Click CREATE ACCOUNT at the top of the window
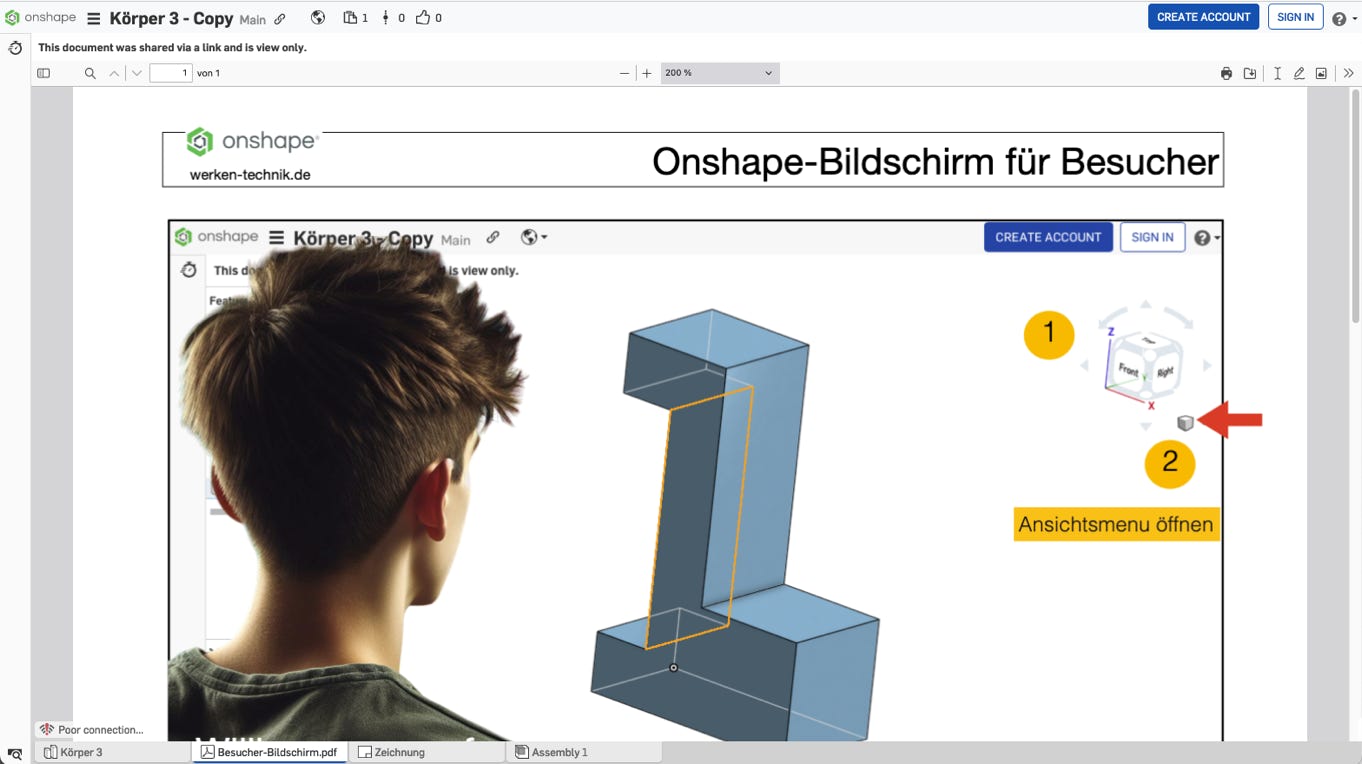This screenshot has height=764, width=1362. 1203,17
